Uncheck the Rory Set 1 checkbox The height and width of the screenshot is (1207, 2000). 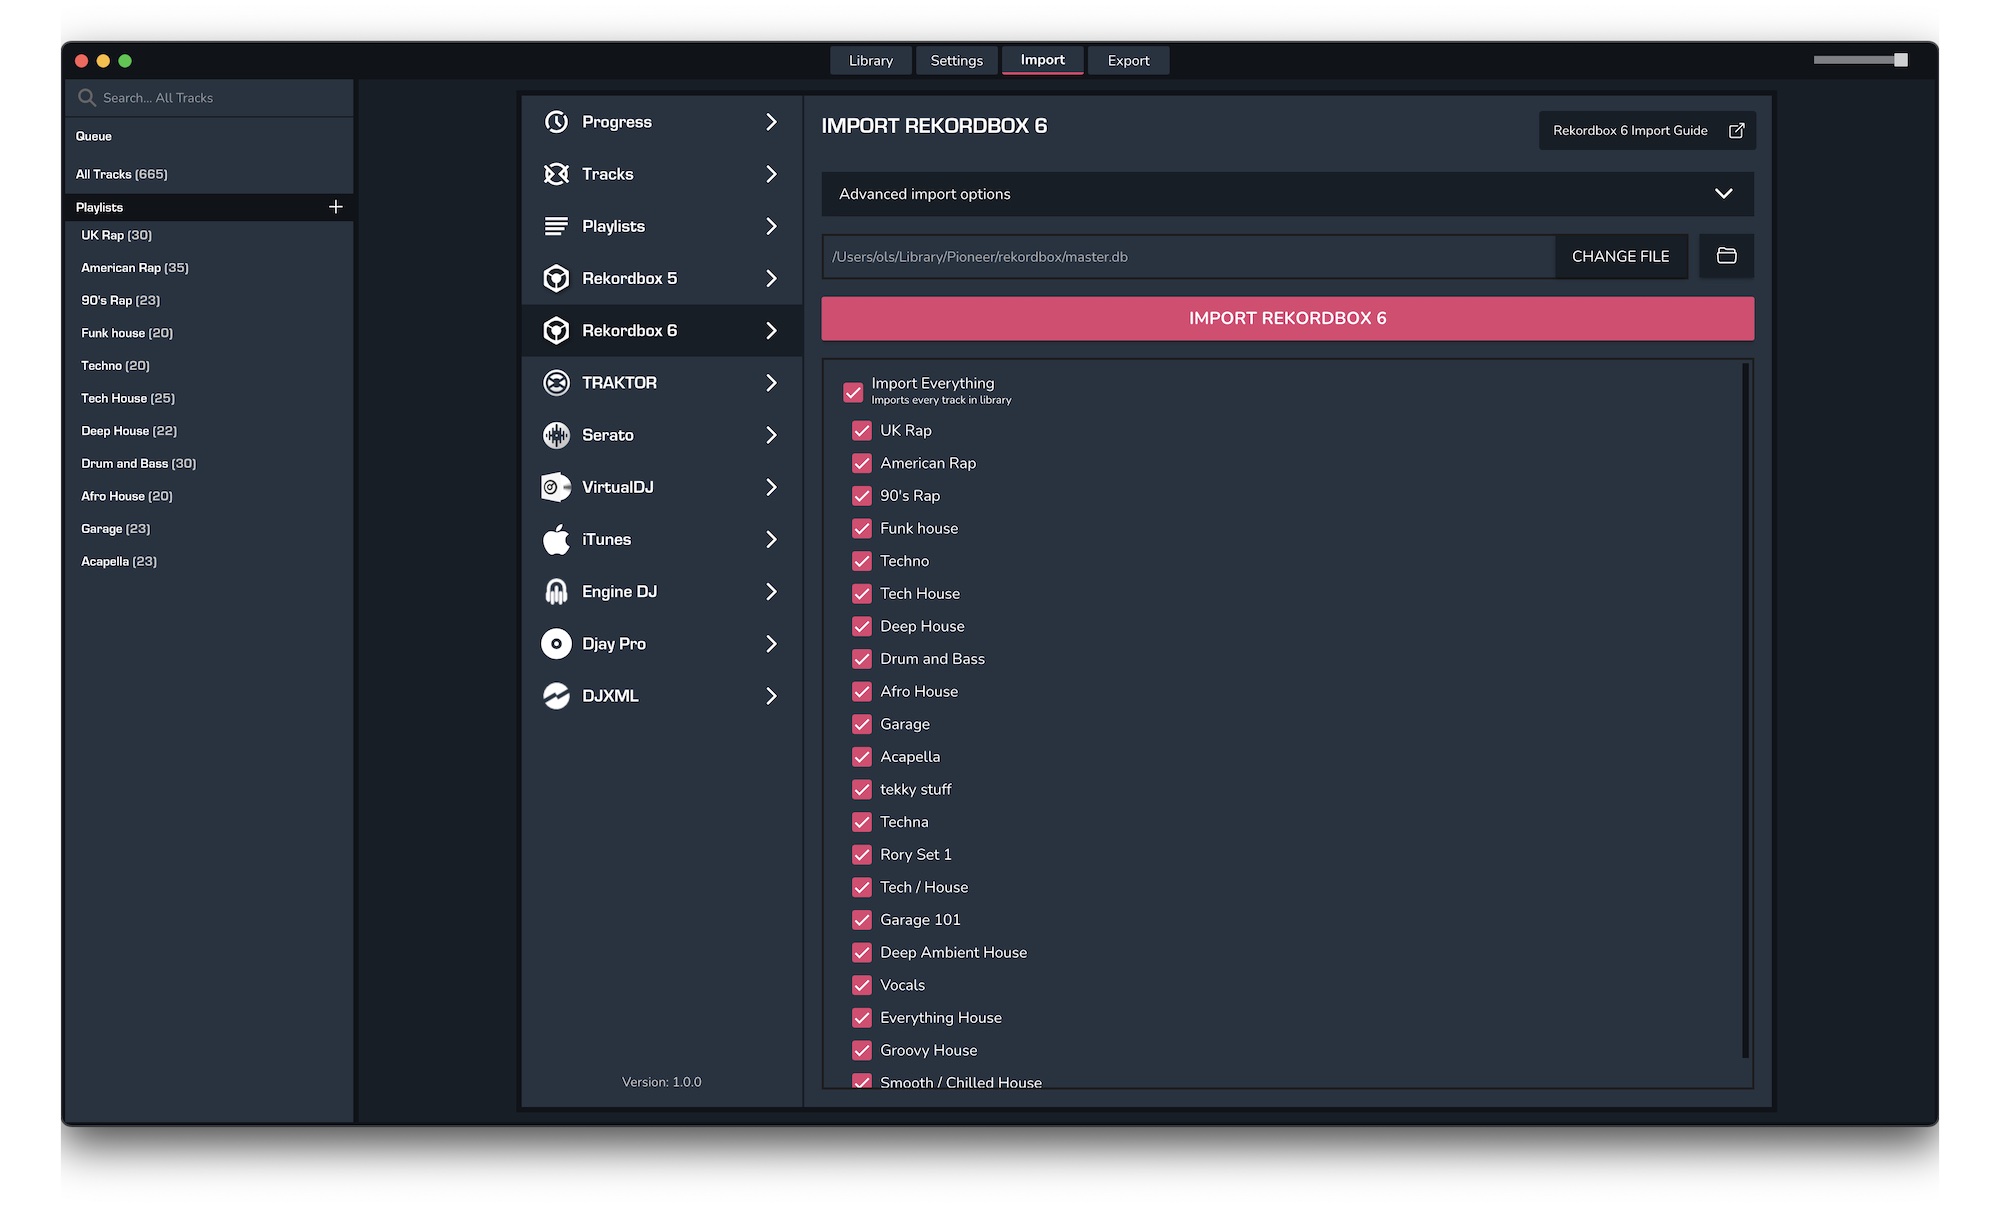[x=862, y=855]
